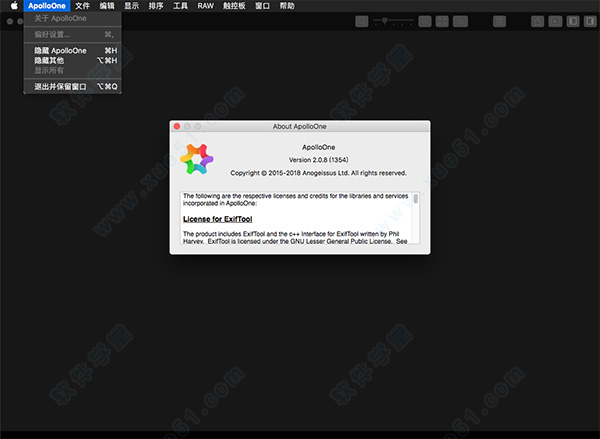Click the 'The following are the respective licenses' paragraph
Screen dimensions: 600x439
tap(295, 199)
